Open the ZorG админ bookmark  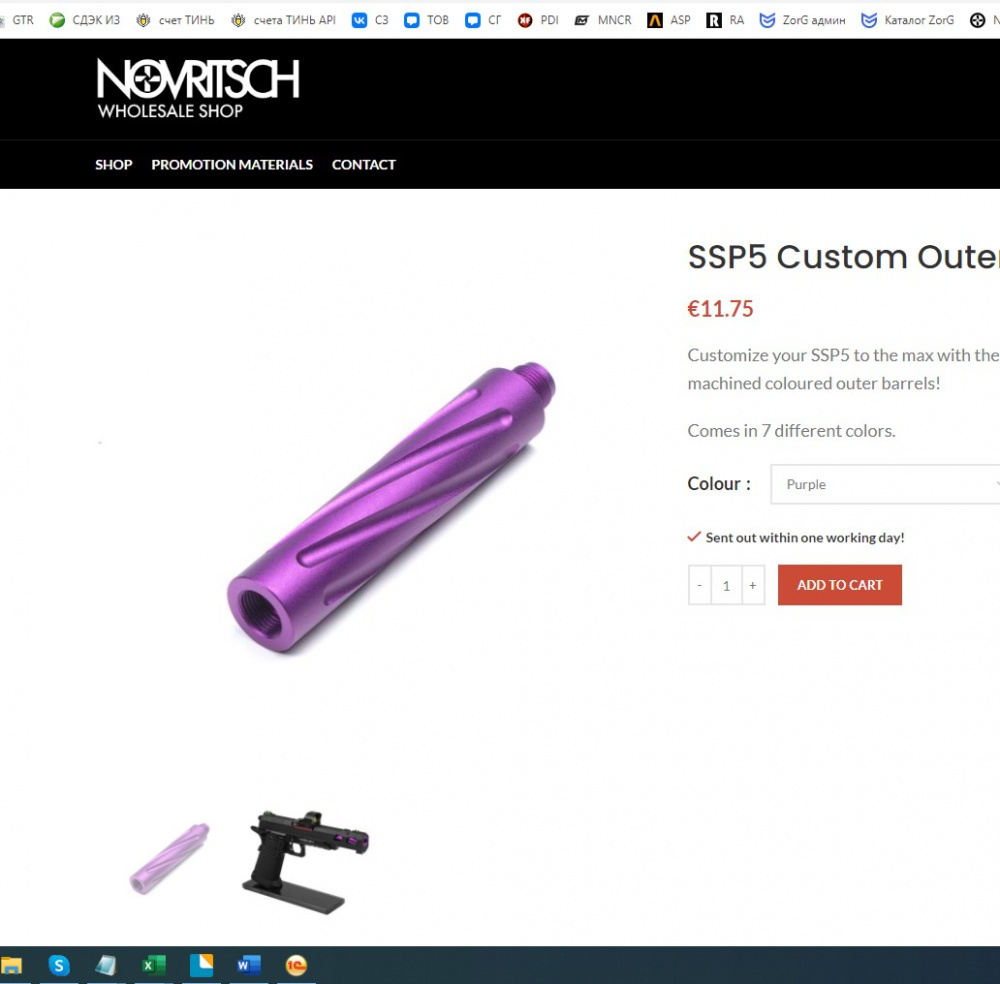[802, 20]
